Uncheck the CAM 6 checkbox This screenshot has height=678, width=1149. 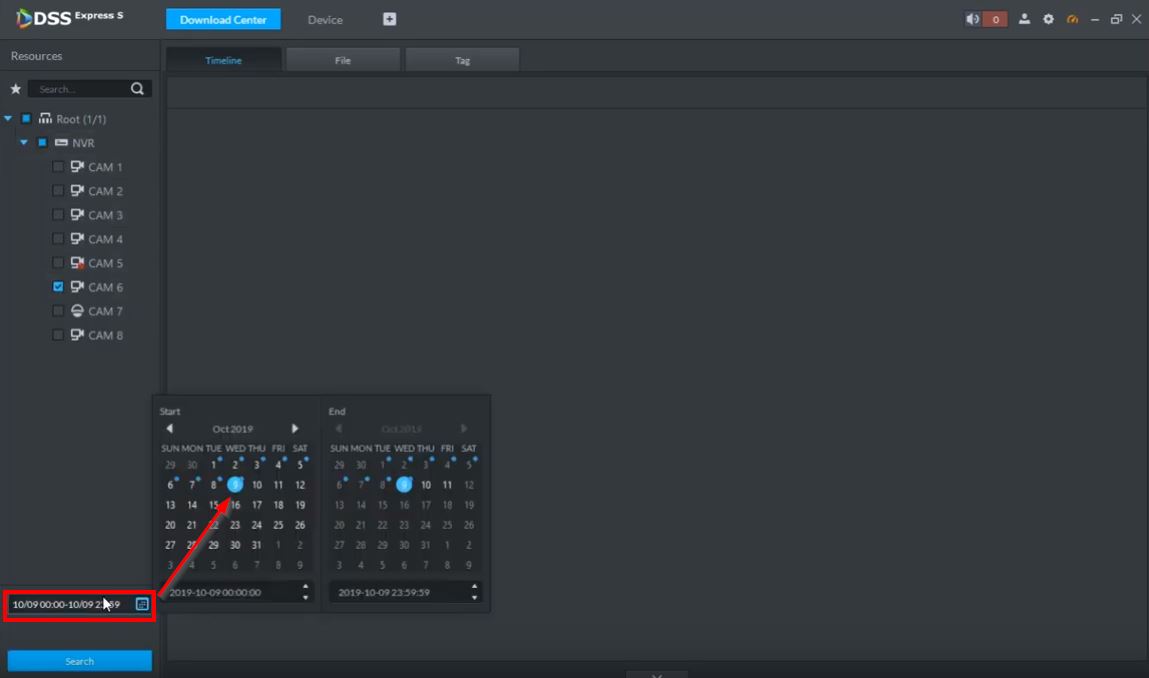click(x=58, y=287)
